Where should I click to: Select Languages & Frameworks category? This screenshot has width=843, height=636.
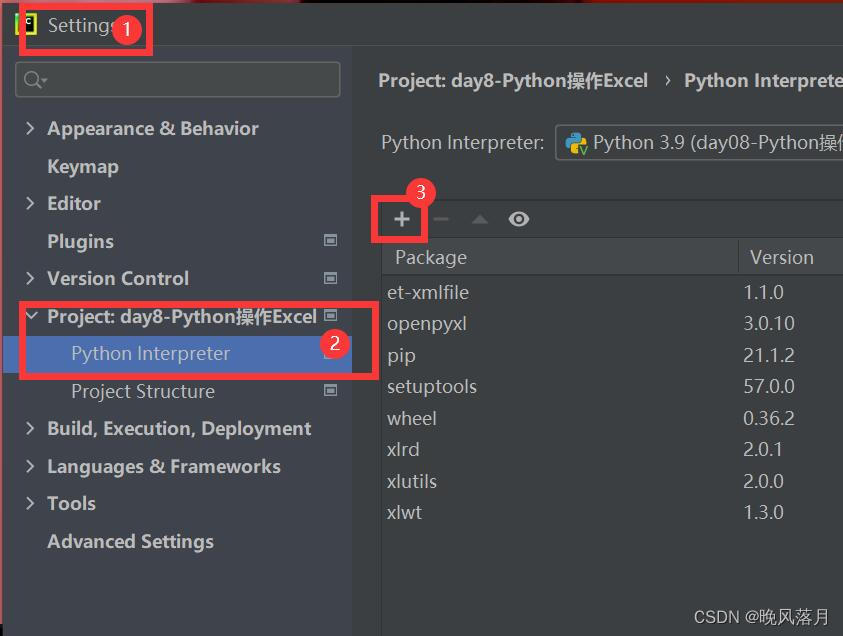(x=164, y=466)
